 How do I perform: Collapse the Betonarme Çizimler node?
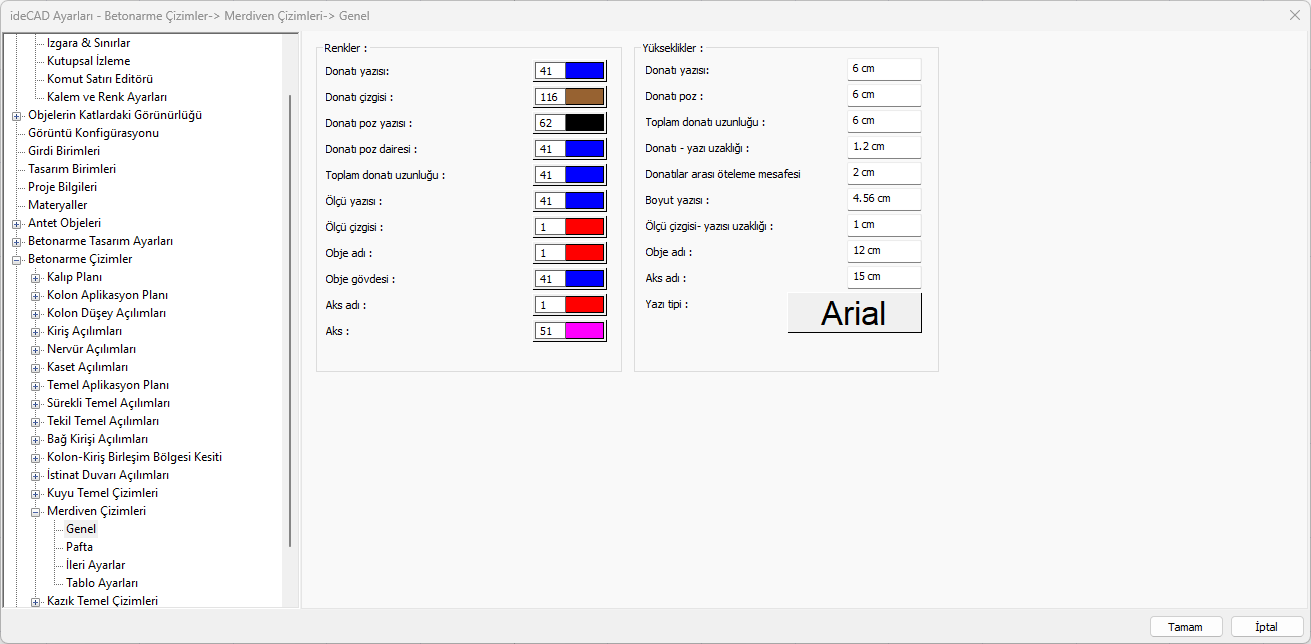point(17,259)
